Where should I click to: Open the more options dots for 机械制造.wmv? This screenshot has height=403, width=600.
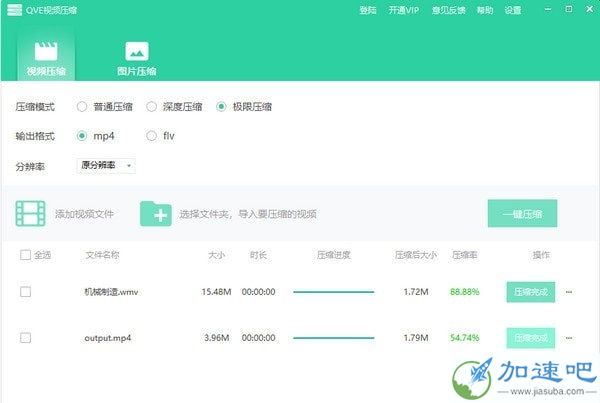point(569,292)
